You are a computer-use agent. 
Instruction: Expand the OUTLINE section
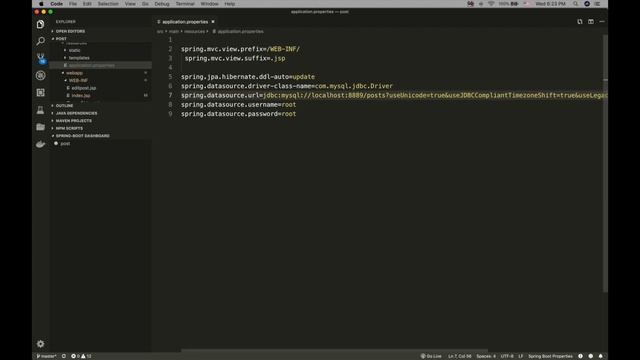tap(100, 106)
